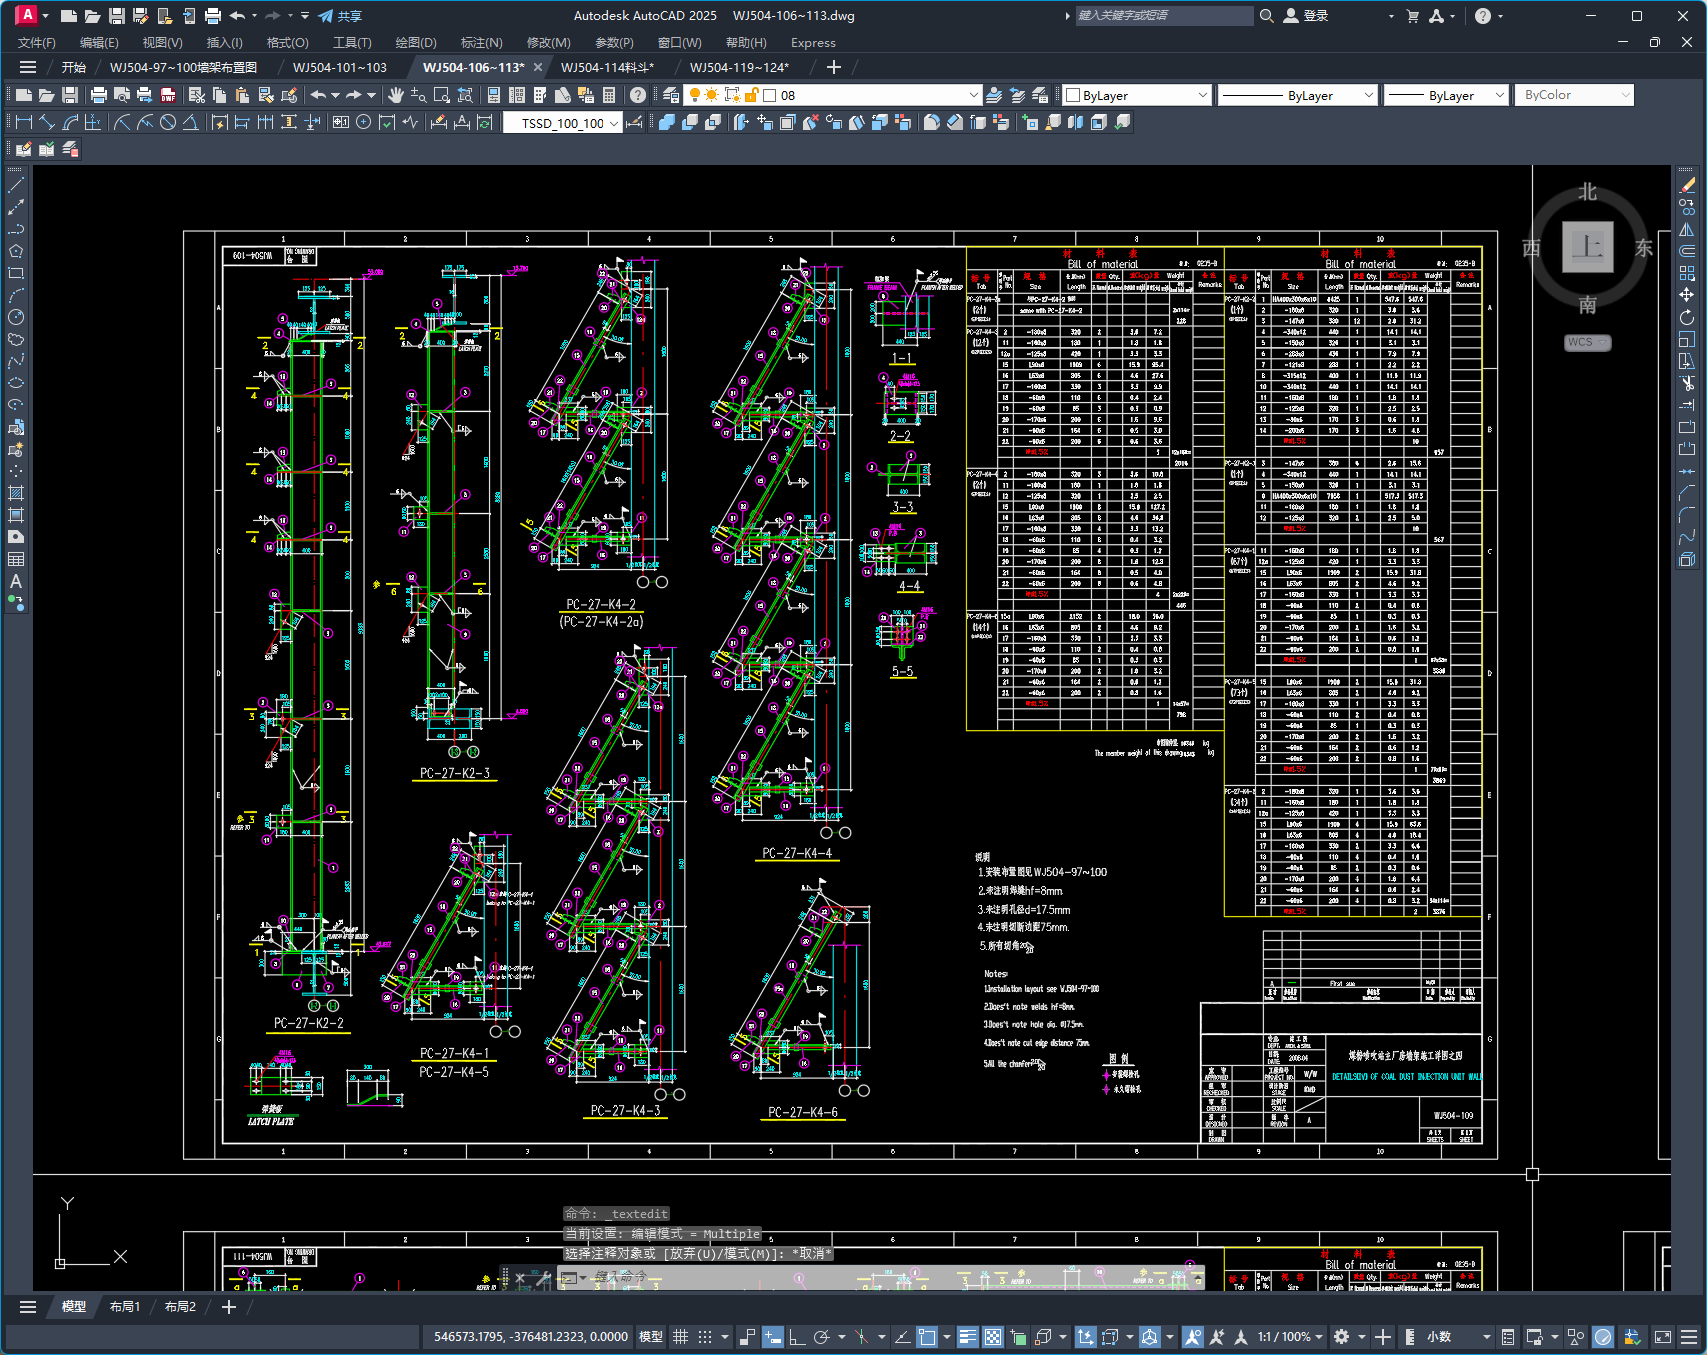Toggle lineweight display in status bar

pos(967,1336)
